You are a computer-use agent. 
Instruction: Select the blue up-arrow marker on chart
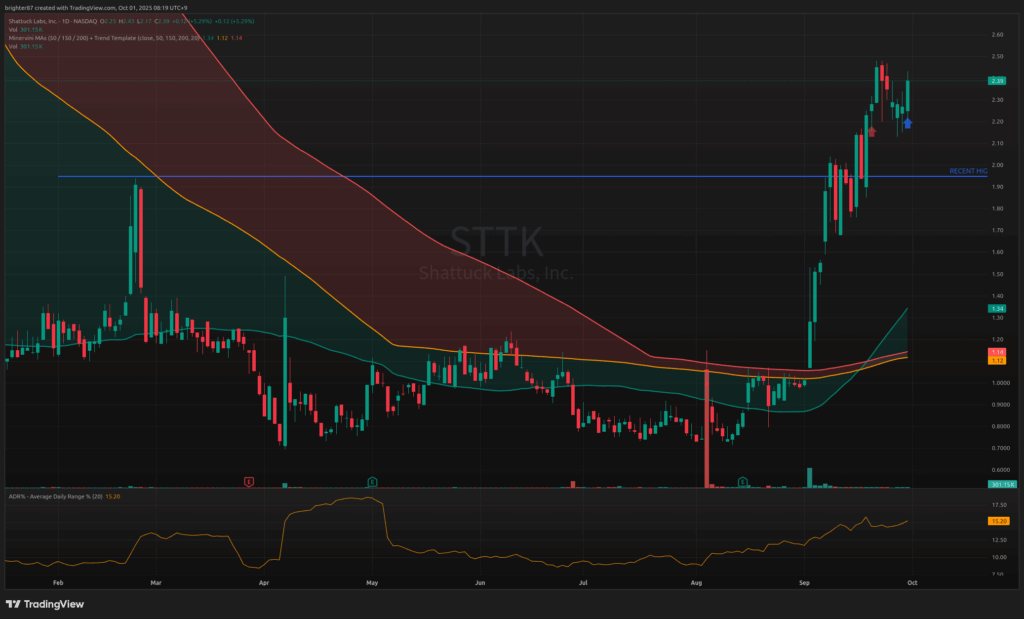(x=907, y=123)
